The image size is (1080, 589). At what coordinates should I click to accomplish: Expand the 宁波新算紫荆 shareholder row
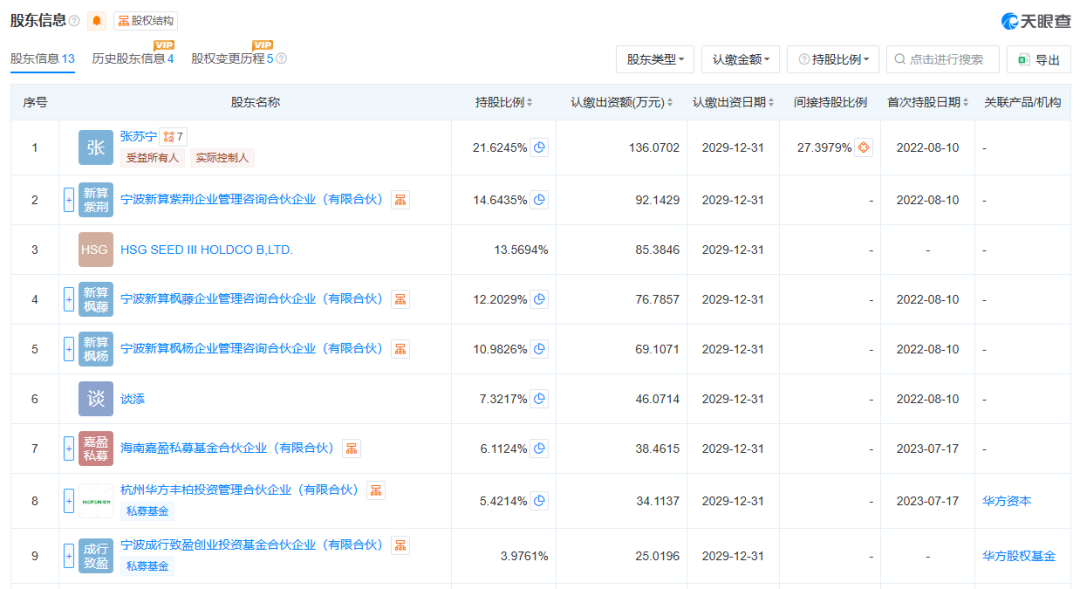69,200
